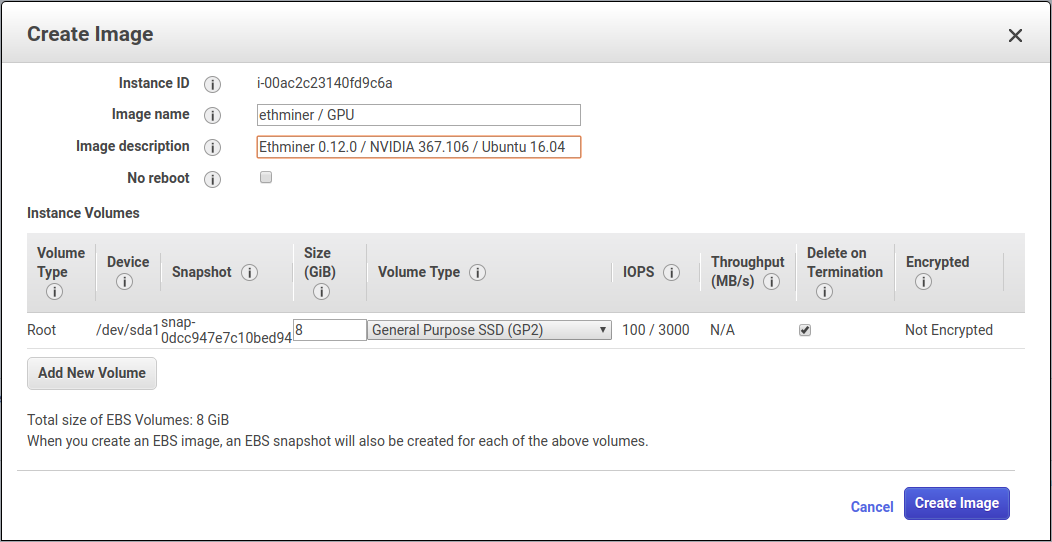Focus the Image name text field

418,115
